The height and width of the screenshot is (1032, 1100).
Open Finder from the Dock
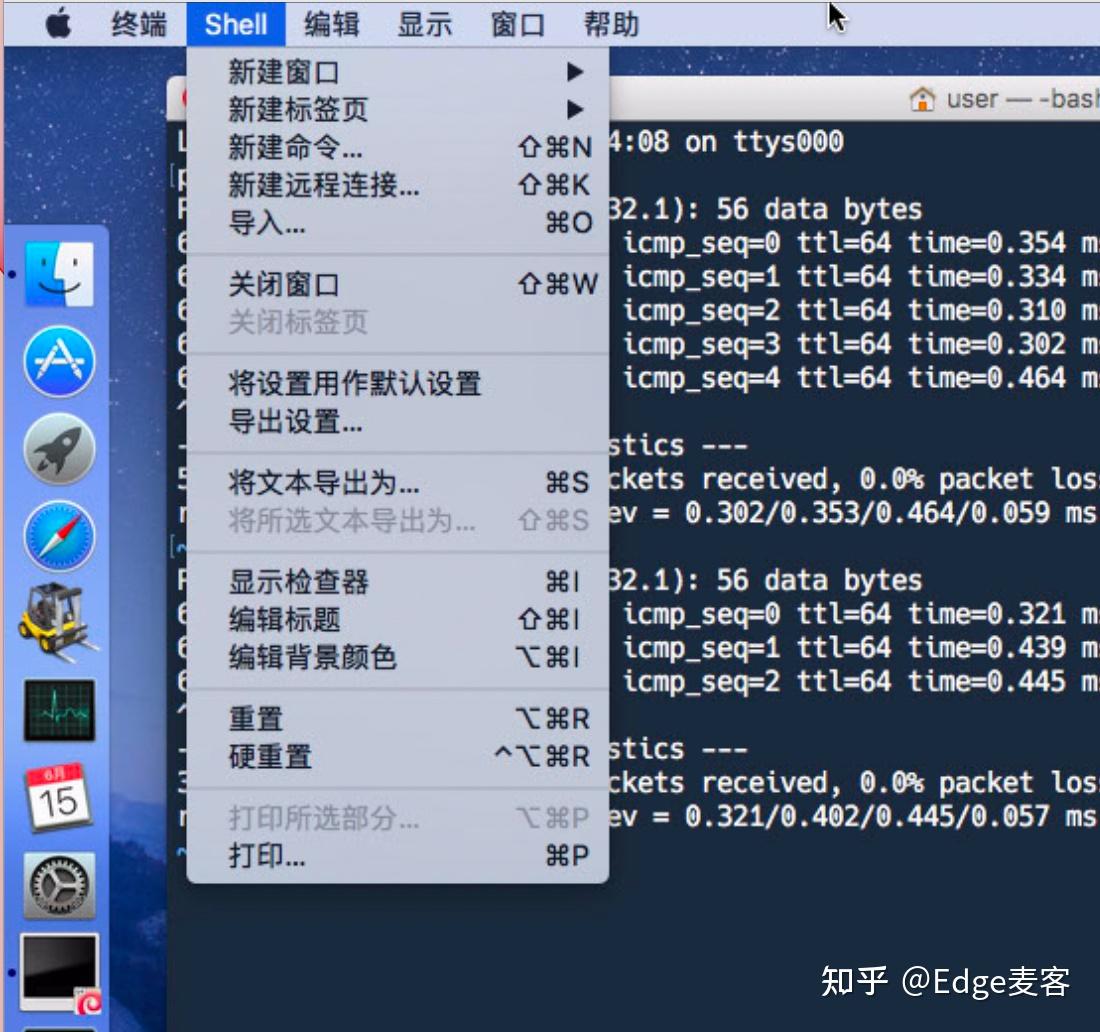coord(59,274)
